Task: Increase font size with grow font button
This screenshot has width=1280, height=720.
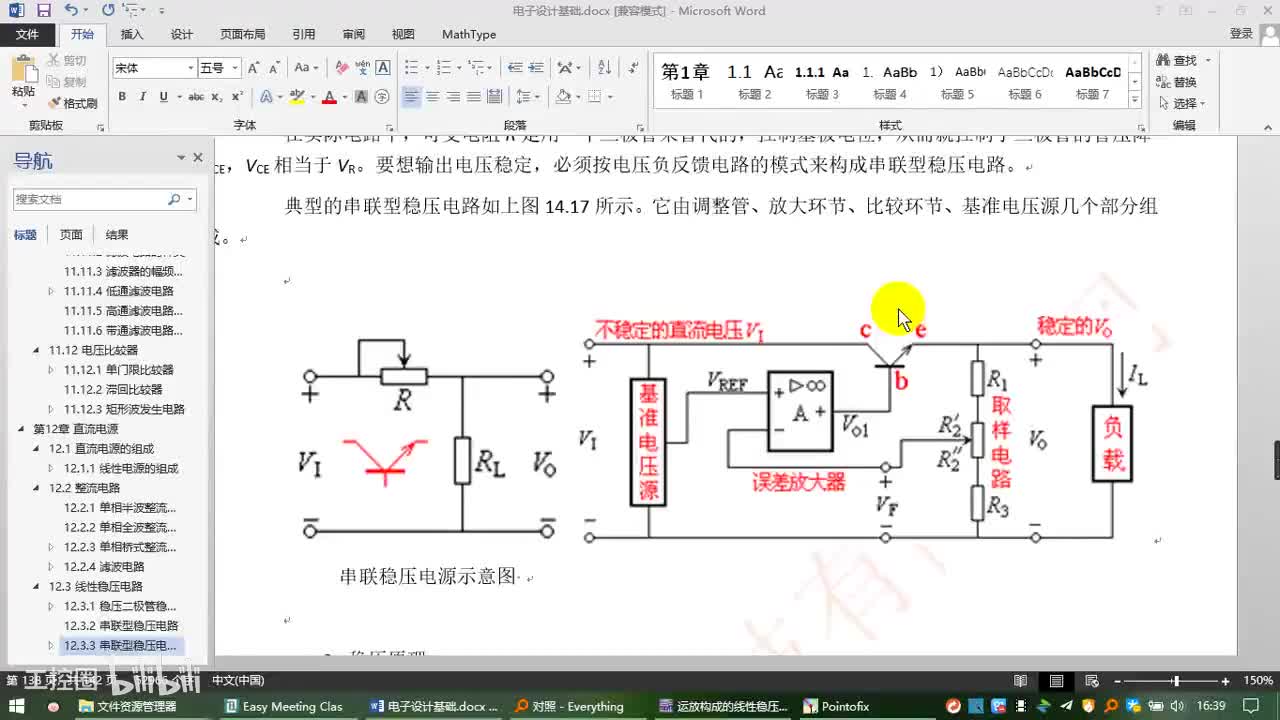Action: click(253, 68)
